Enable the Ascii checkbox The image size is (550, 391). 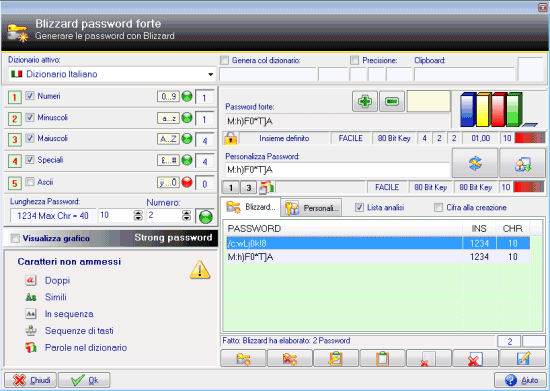coord(30,182)
